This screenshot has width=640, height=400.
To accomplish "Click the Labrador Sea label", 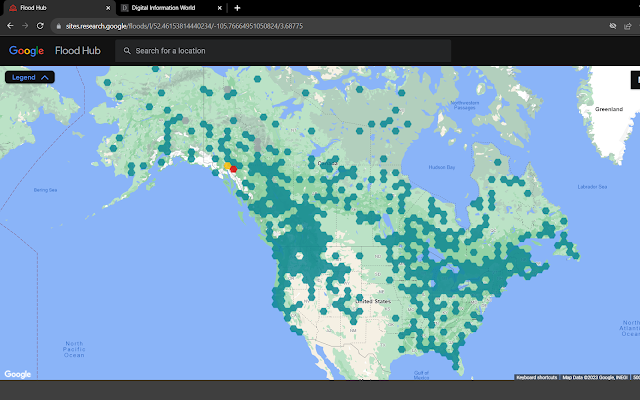I will point(592,187).
